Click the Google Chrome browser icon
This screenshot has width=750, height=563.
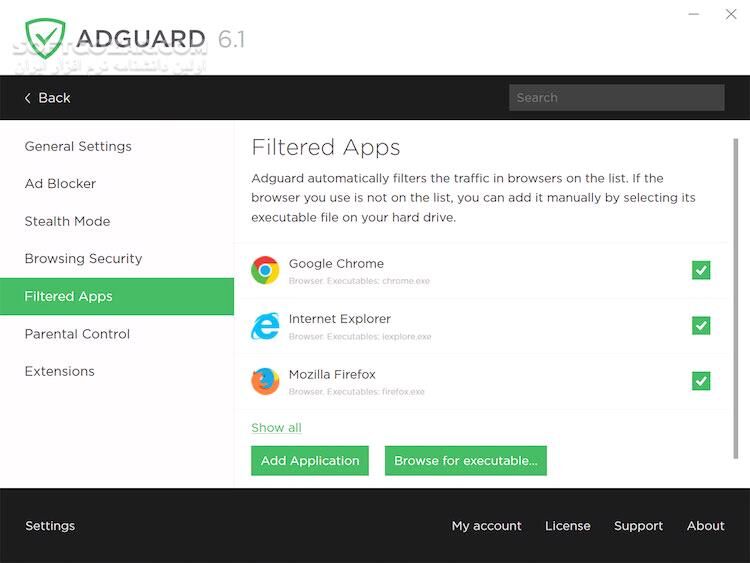(265, 270)
